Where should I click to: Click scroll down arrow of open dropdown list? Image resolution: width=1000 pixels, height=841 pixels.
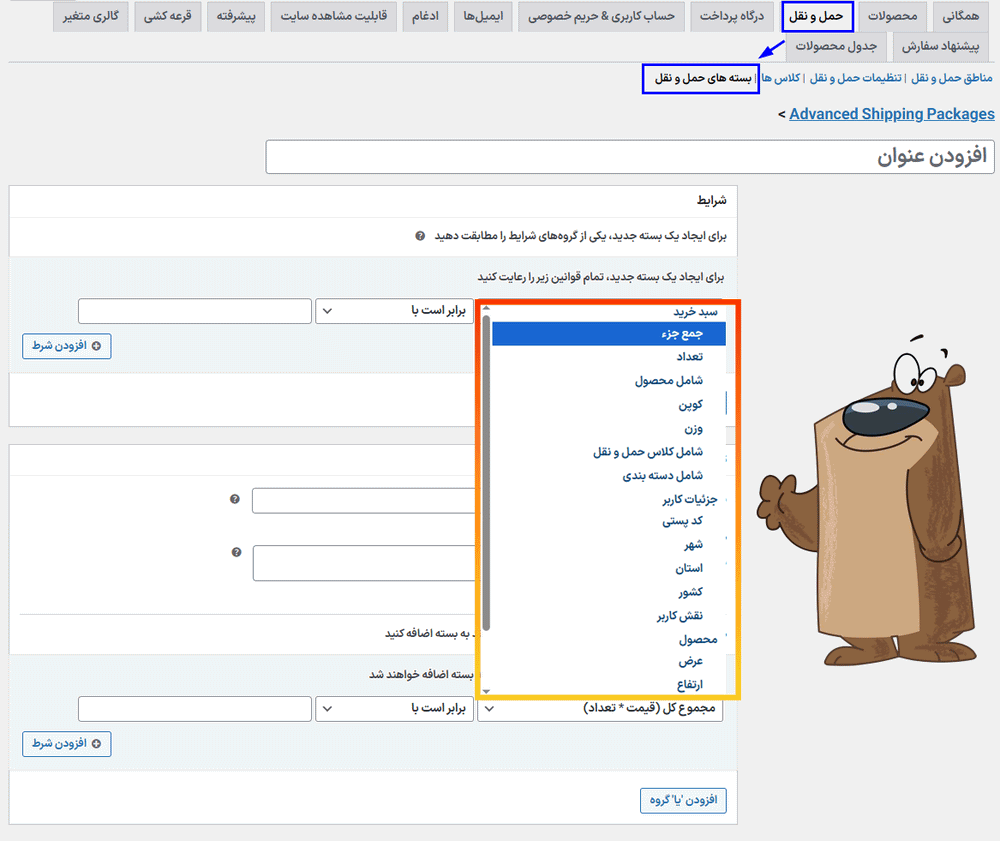(x=486, y=691)
